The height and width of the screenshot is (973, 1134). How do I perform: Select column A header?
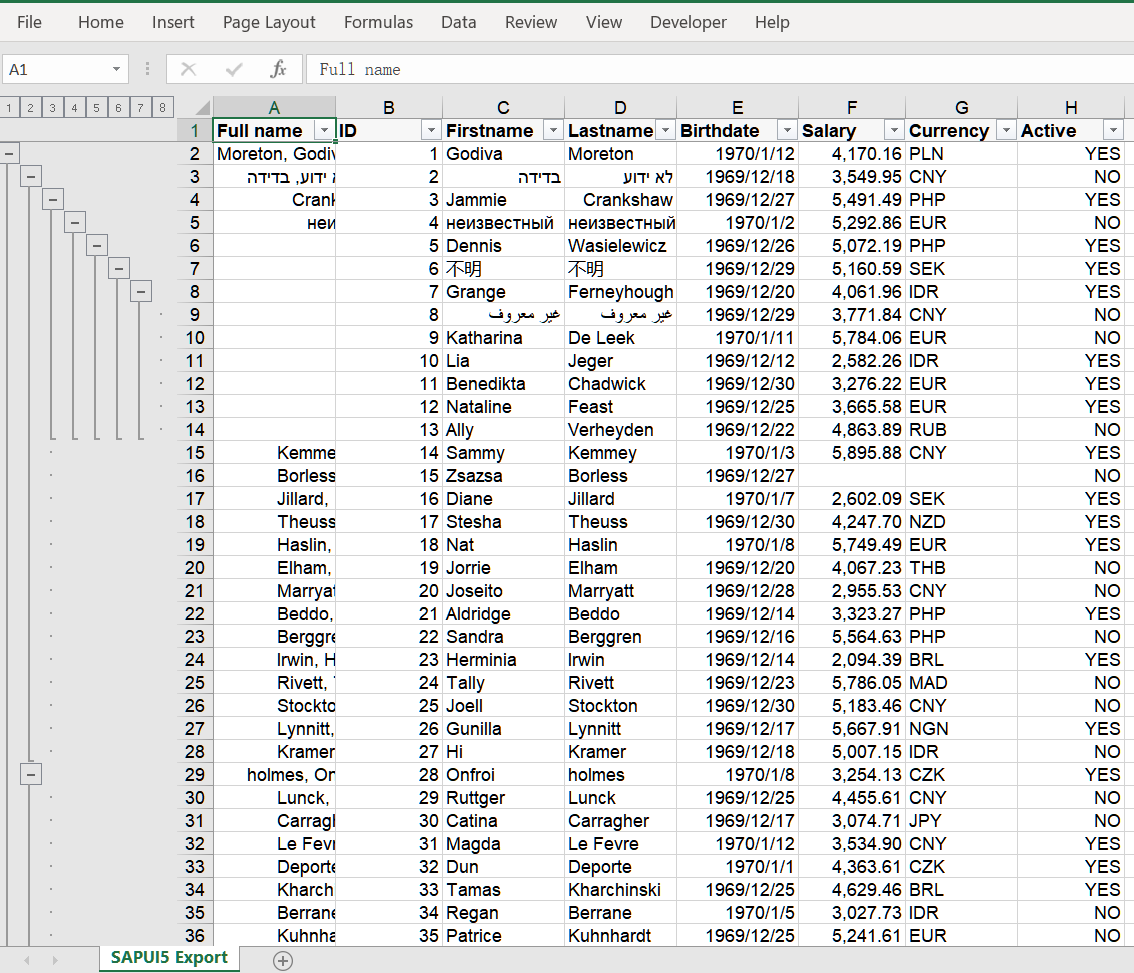pos(274,108)
